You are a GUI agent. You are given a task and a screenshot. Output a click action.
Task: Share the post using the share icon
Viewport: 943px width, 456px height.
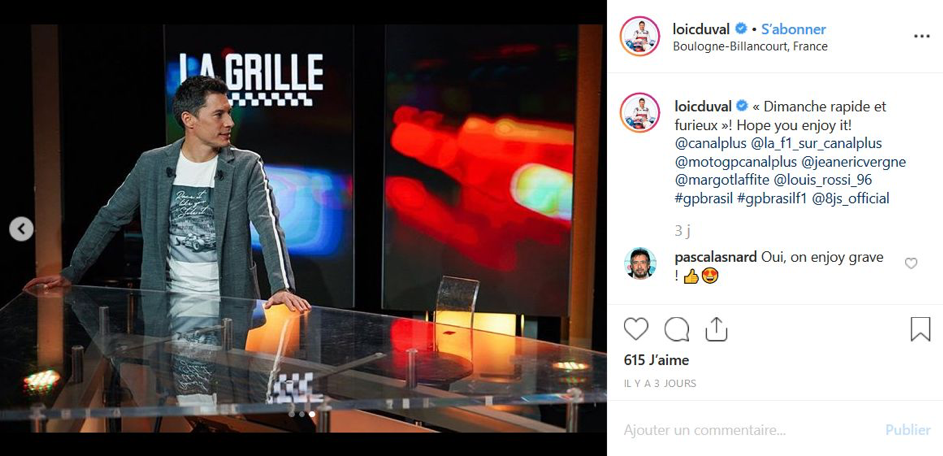(716, 329)
